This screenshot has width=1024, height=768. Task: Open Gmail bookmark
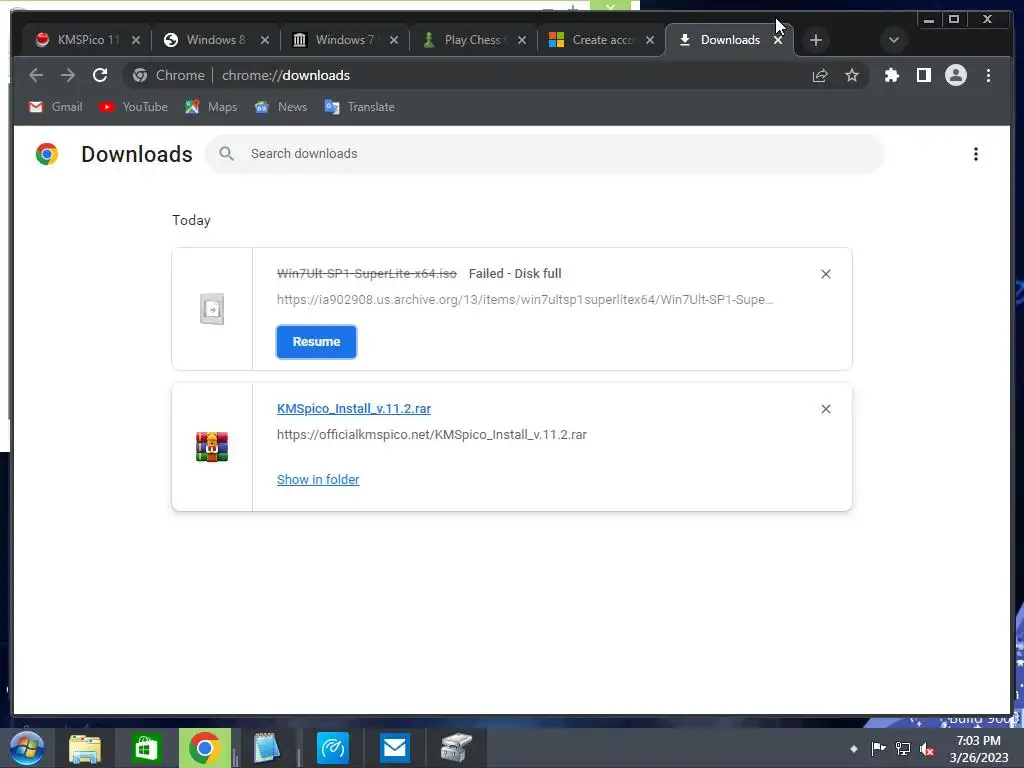(56, 107)
